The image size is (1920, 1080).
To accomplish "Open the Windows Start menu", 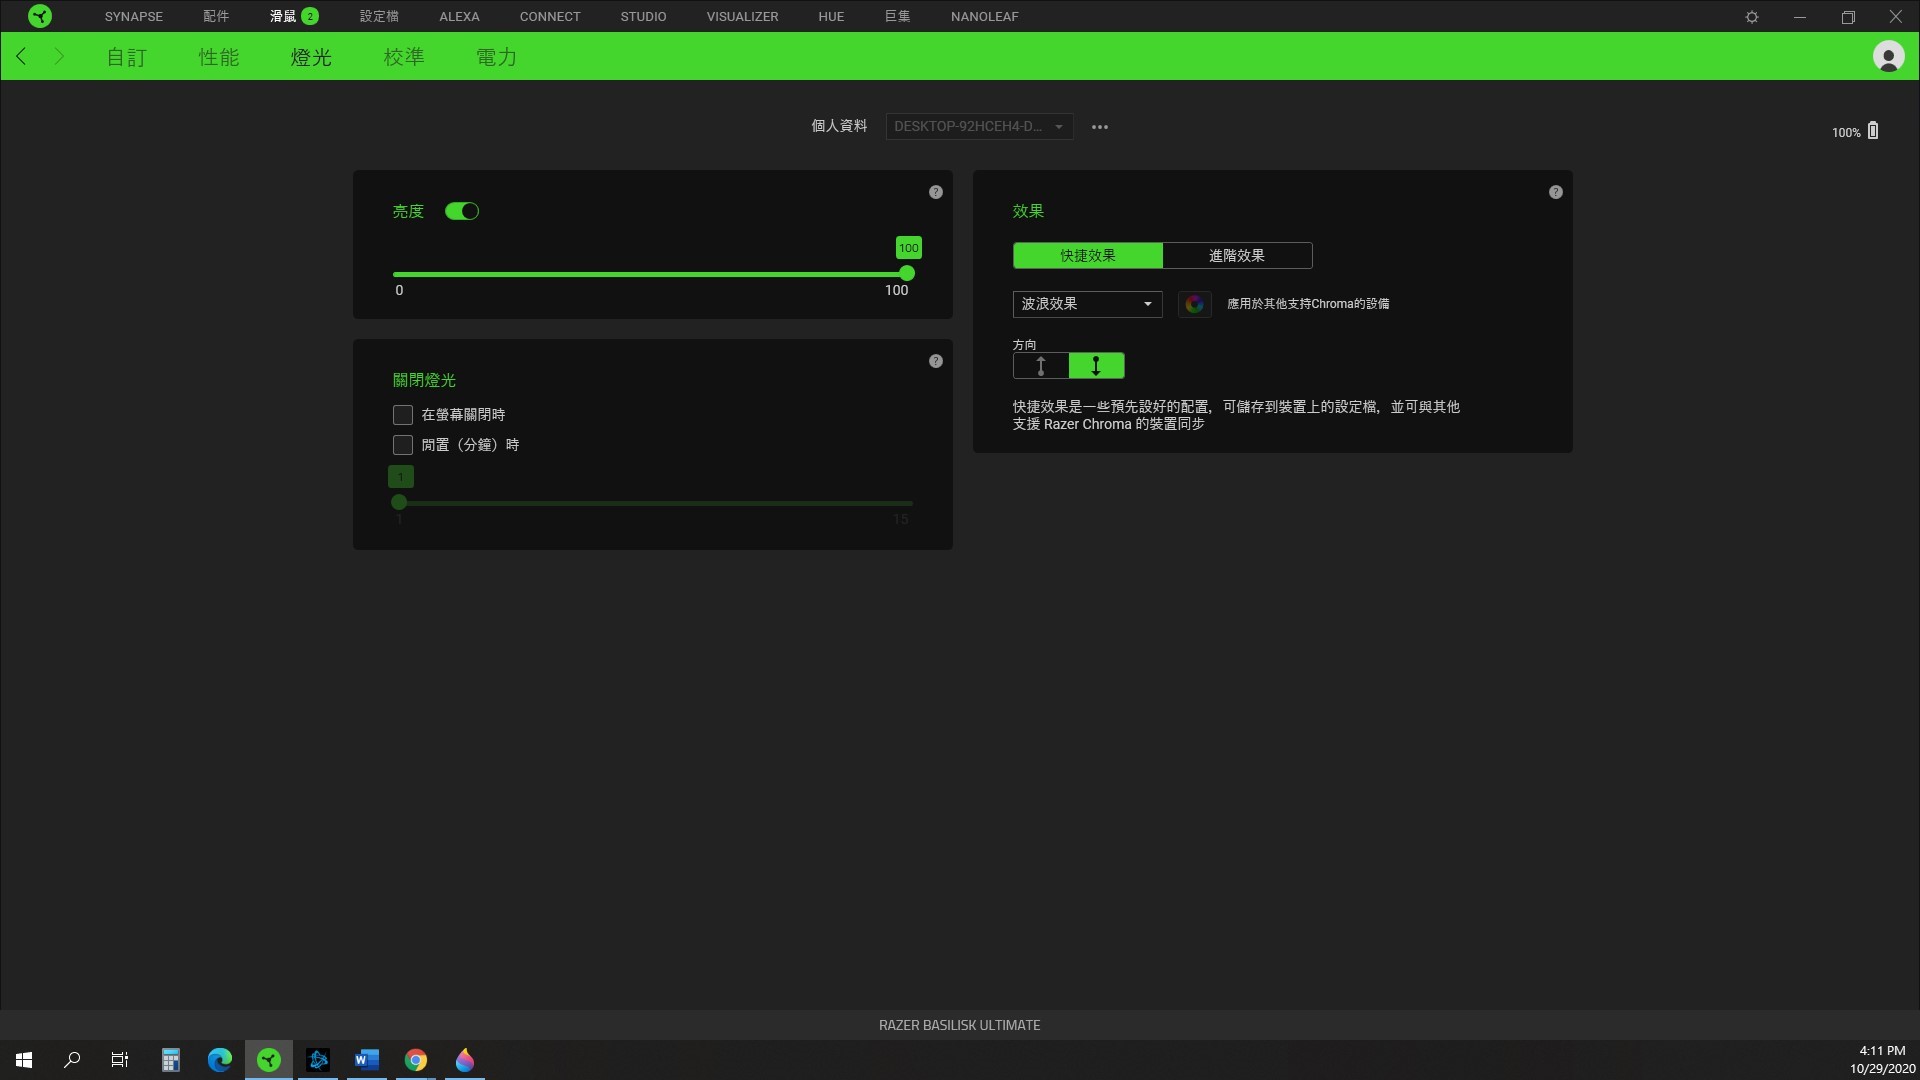I will click(24, 1059).
